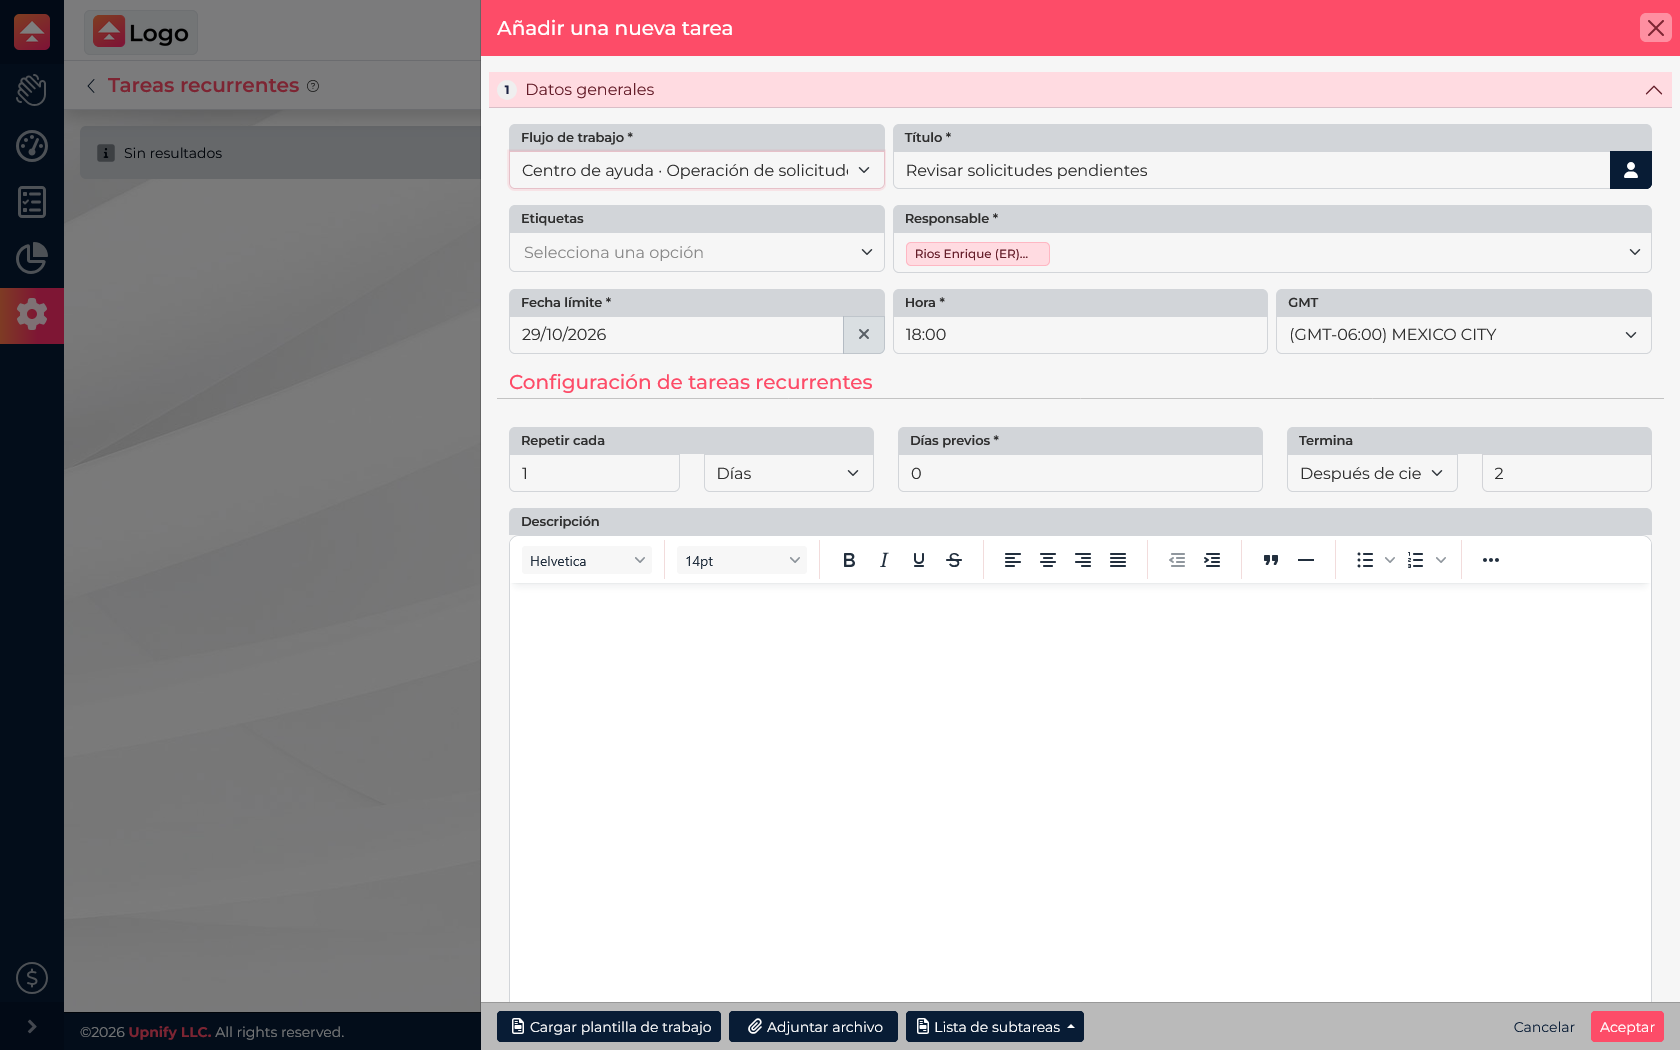This screenshot has height=1050, width=1680.
Task: Insert bulleted list in description
Action: tap(1365, 560)
